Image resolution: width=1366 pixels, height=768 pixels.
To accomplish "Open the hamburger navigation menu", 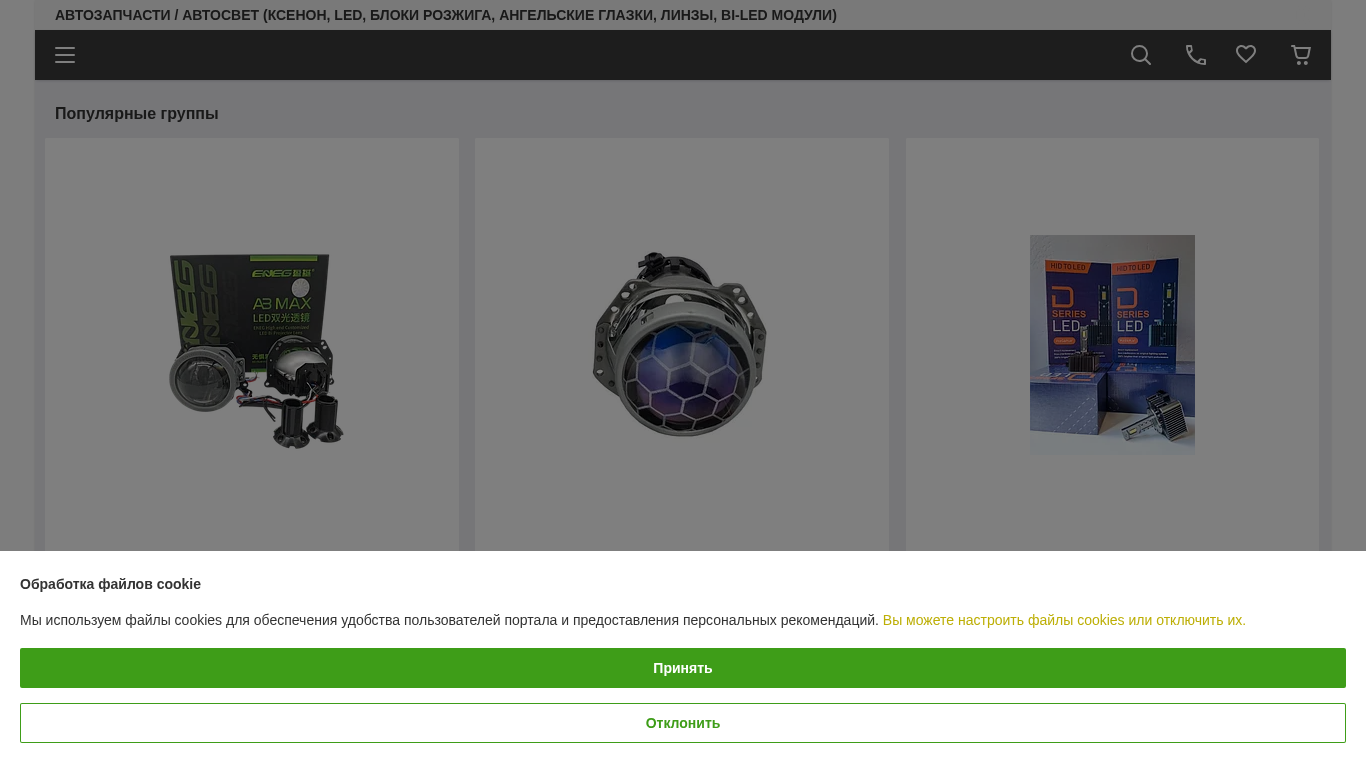I will click(x=65, y=55).
